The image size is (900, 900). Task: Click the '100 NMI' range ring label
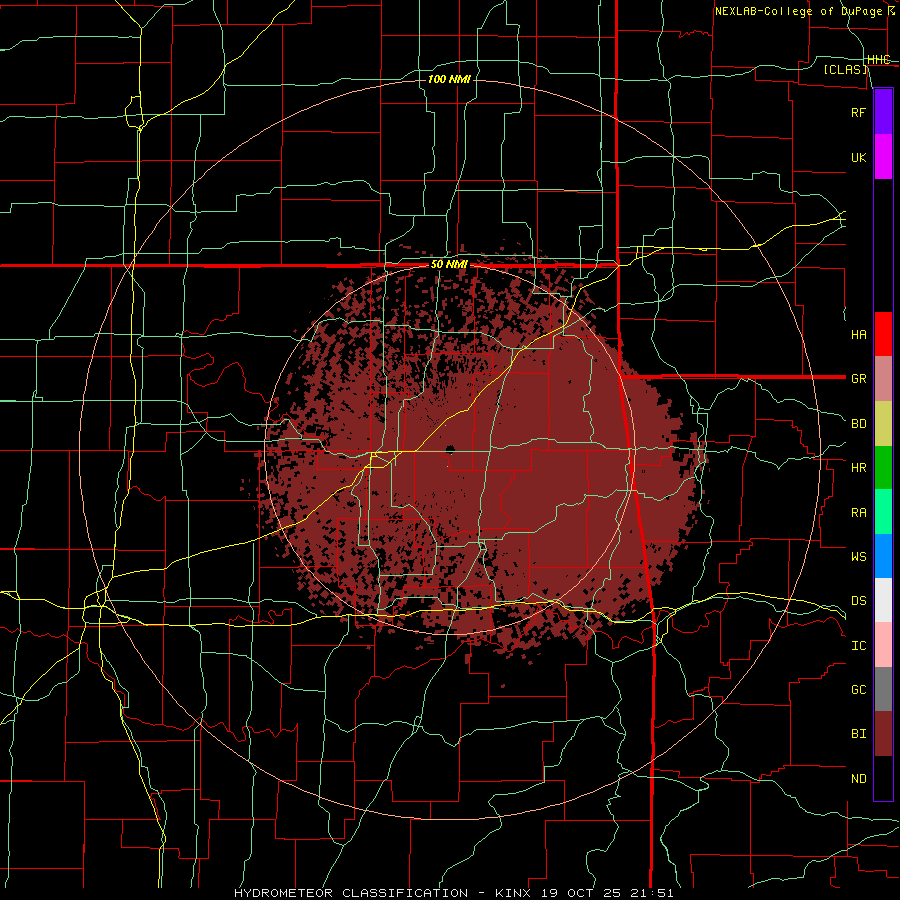pos(449,79)
